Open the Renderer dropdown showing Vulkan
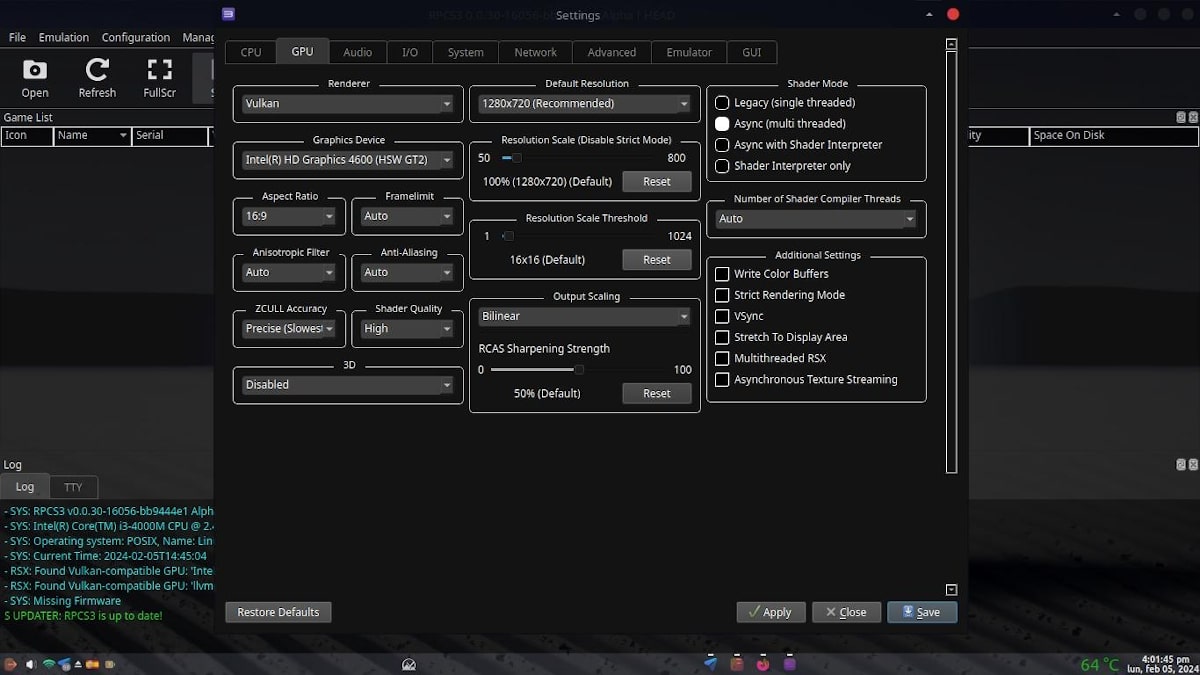This screenshot has width=1200, height=675. (347, 103)
